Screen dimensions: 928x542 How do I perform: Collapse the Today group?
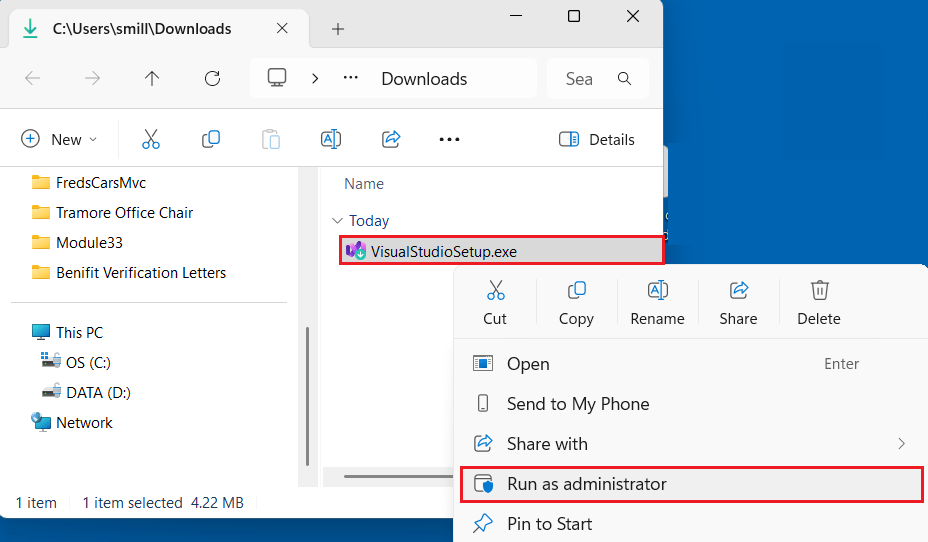337,221
